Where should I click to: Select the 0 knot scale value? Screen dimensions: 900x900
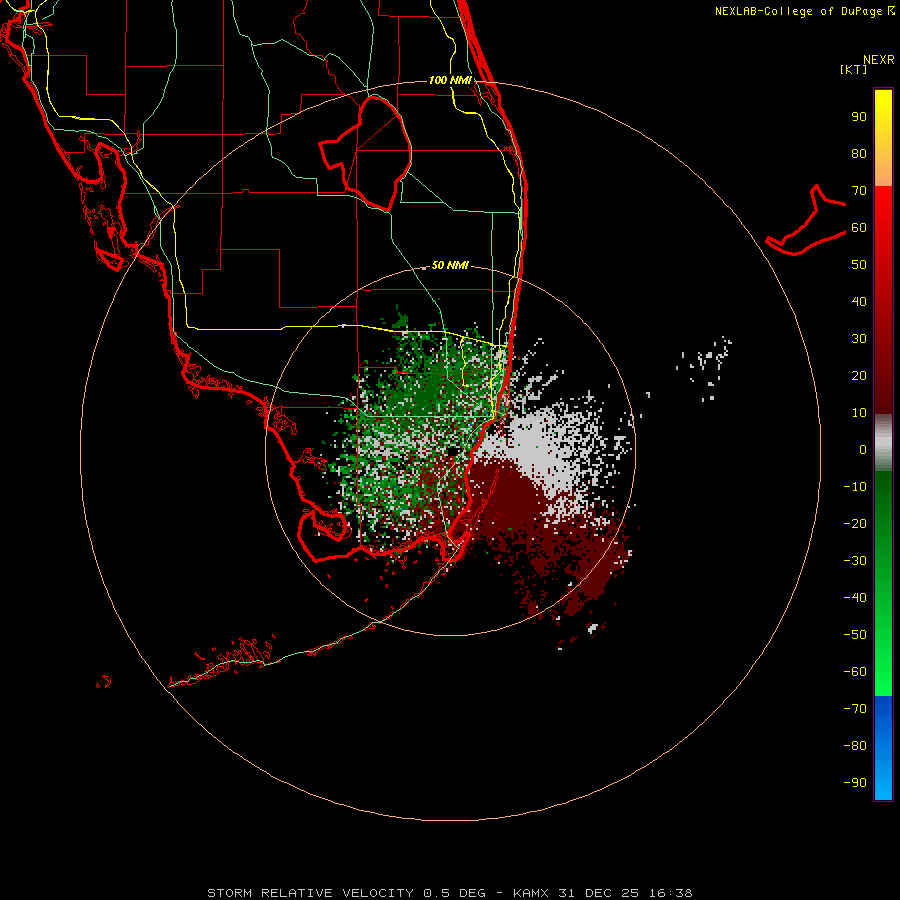pyautogui.click(x=863, y=449)
